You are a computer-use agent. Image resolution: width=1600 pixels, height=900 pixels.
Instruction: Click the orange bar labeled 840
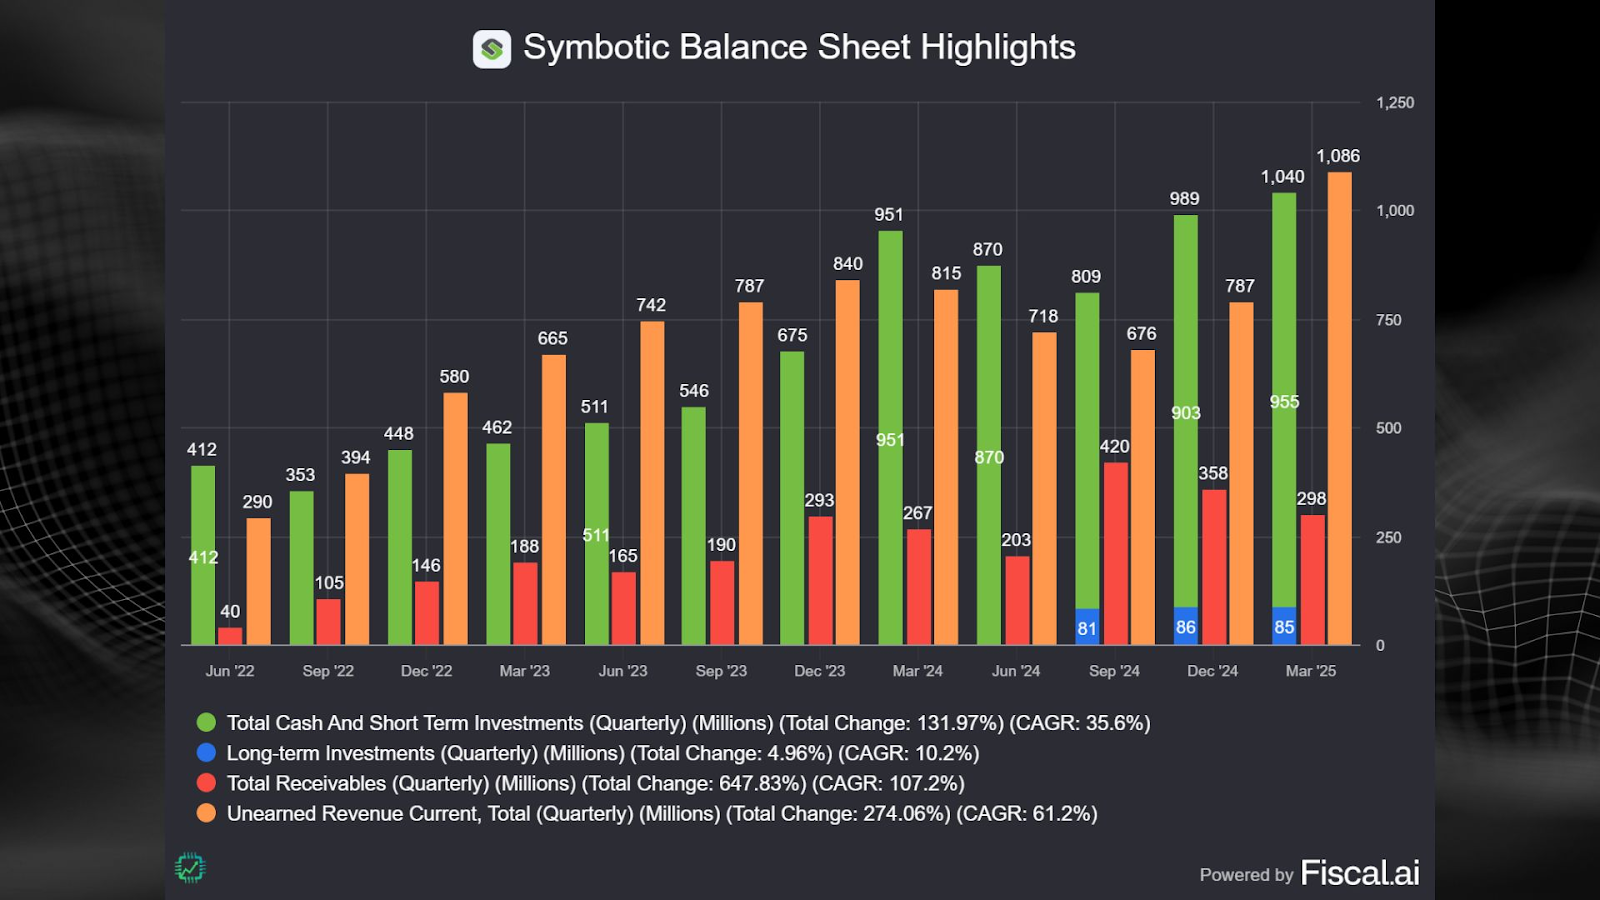848,462
